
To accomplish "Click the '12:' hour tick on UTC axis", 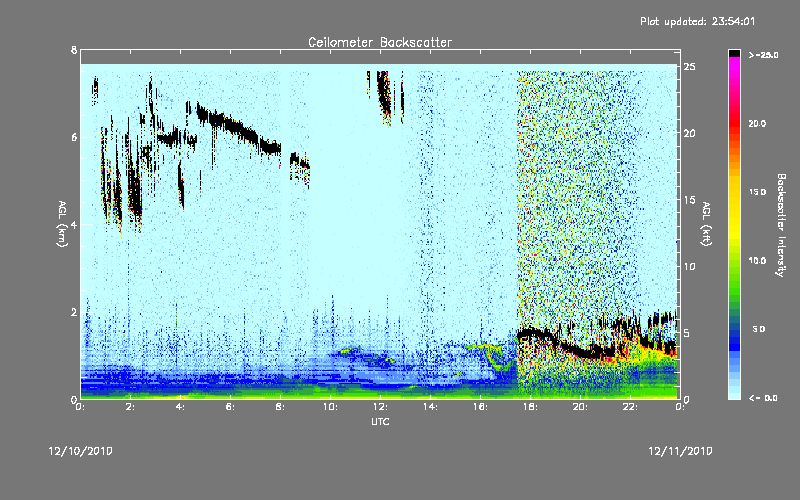I will (381, 407).
